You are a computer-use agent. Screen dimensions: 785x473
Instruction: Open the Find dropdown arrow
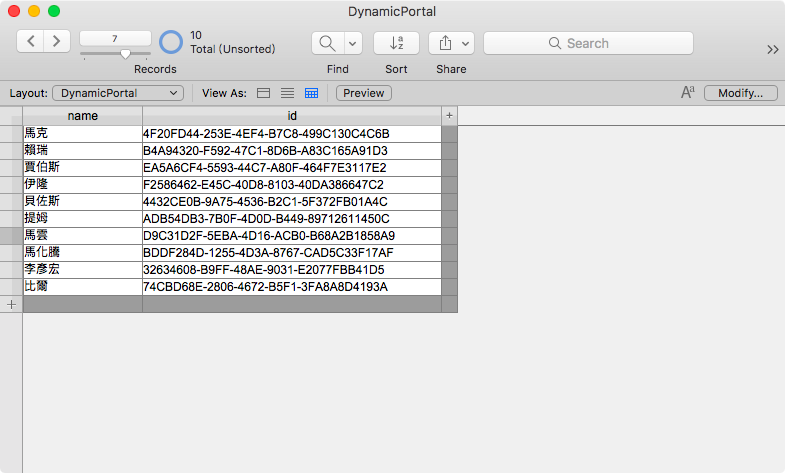click(352, 43)
